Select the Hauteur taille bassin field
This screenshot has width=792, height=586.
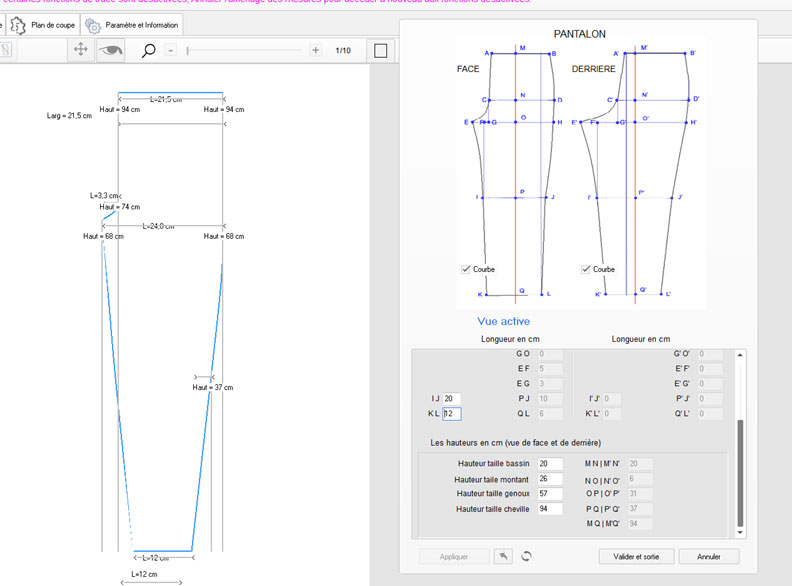(550, 463)
